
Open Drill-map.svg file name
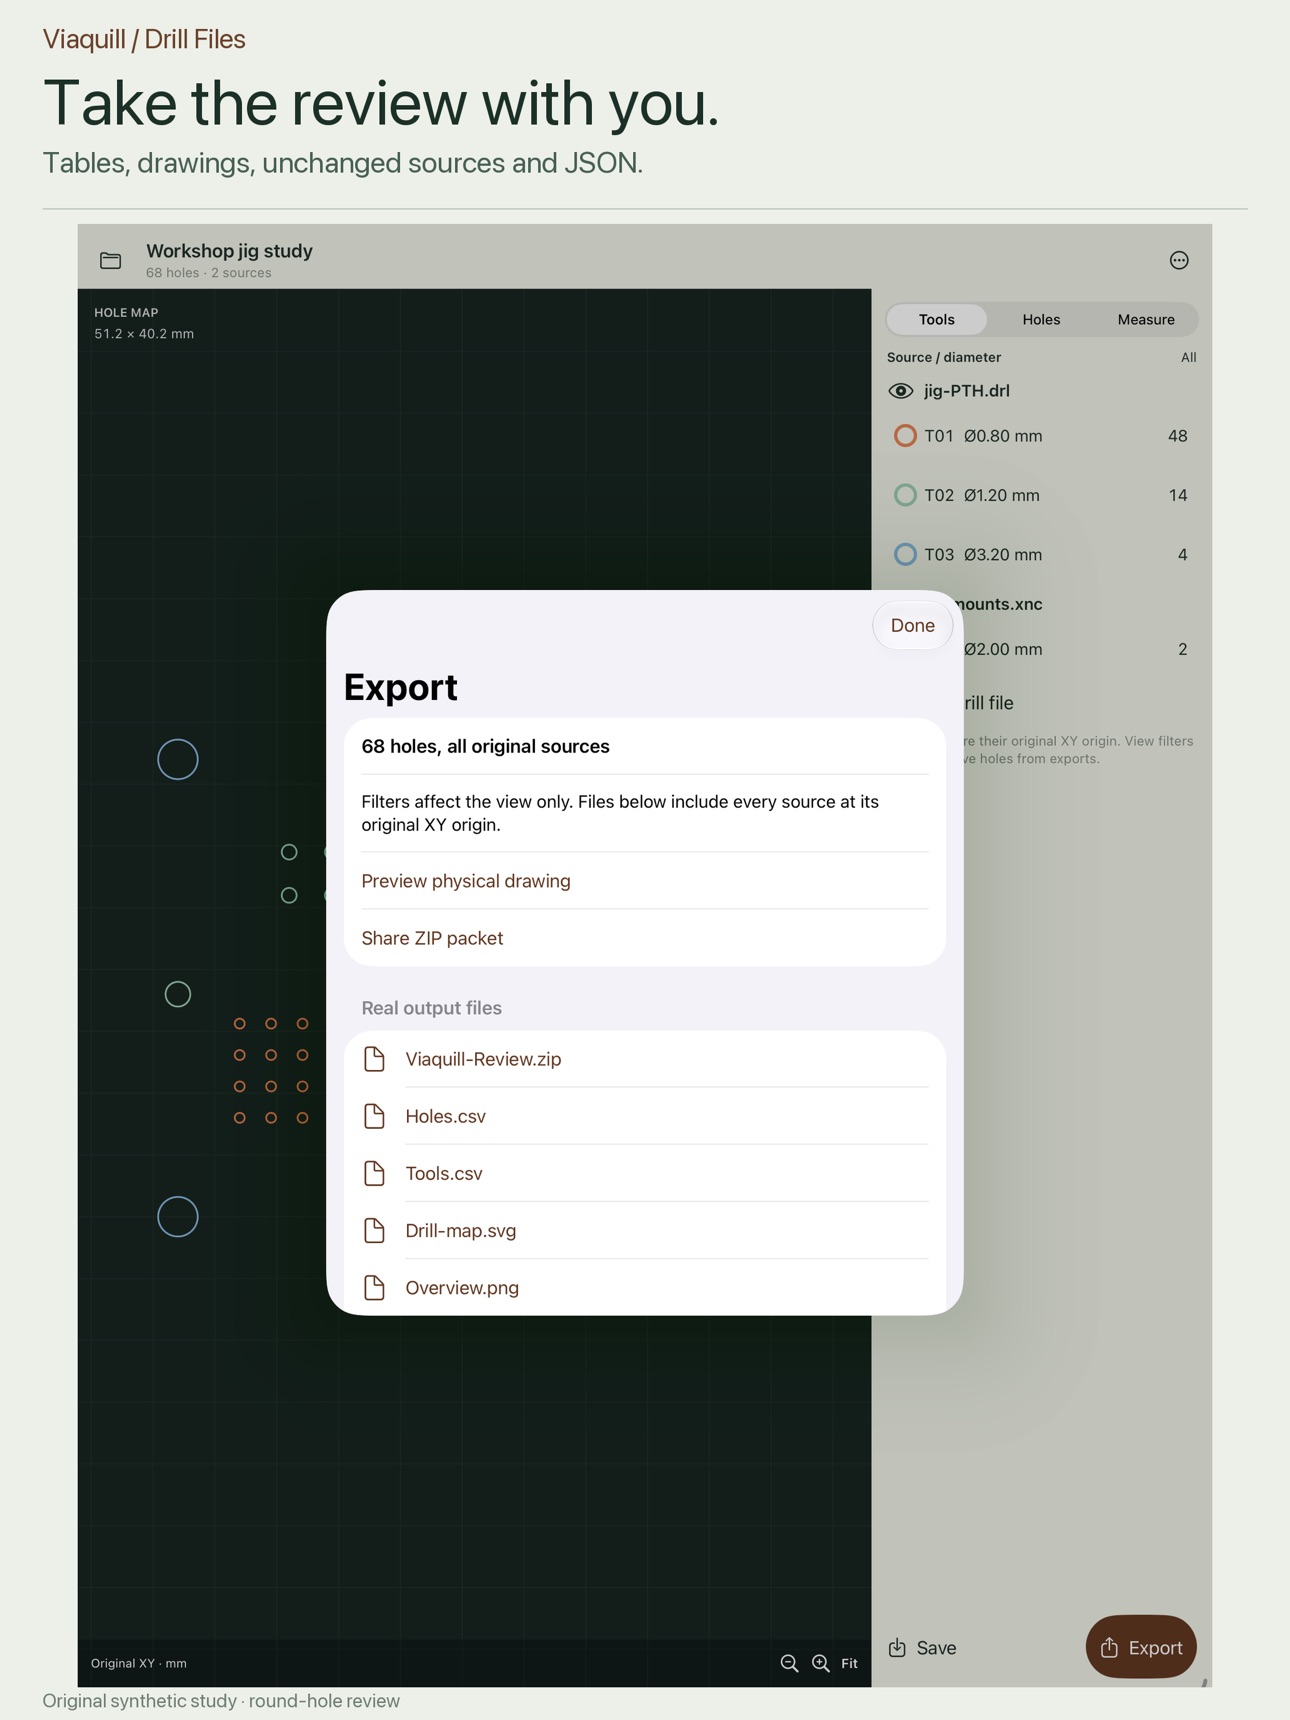pyautogui.click(x=461, y=1230)
